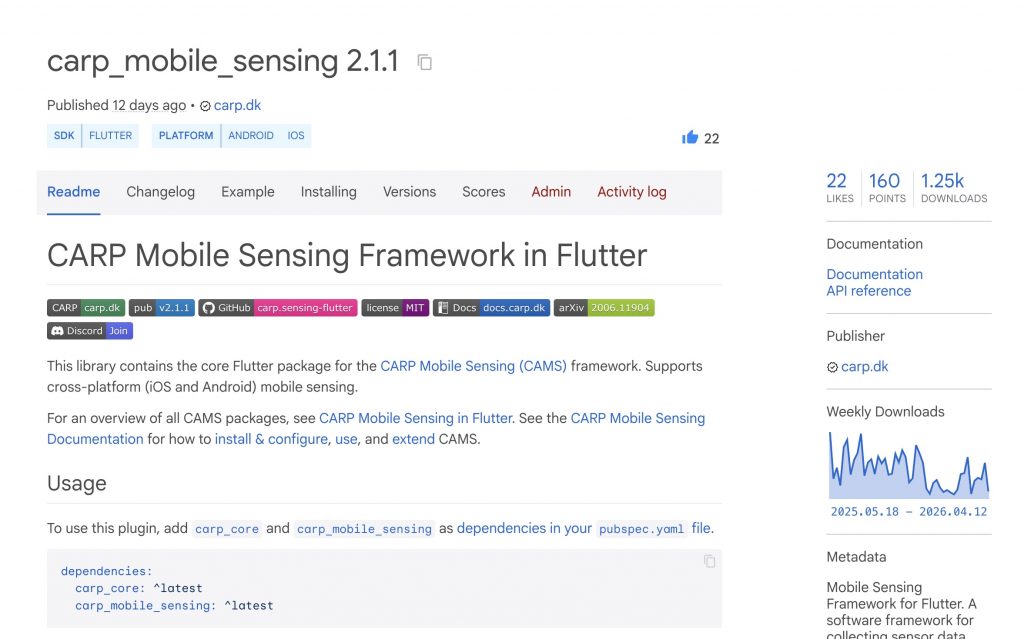Click the ANDROID platform tag
The width and height of the screenshot is (1024, 639).
(250, 136)
